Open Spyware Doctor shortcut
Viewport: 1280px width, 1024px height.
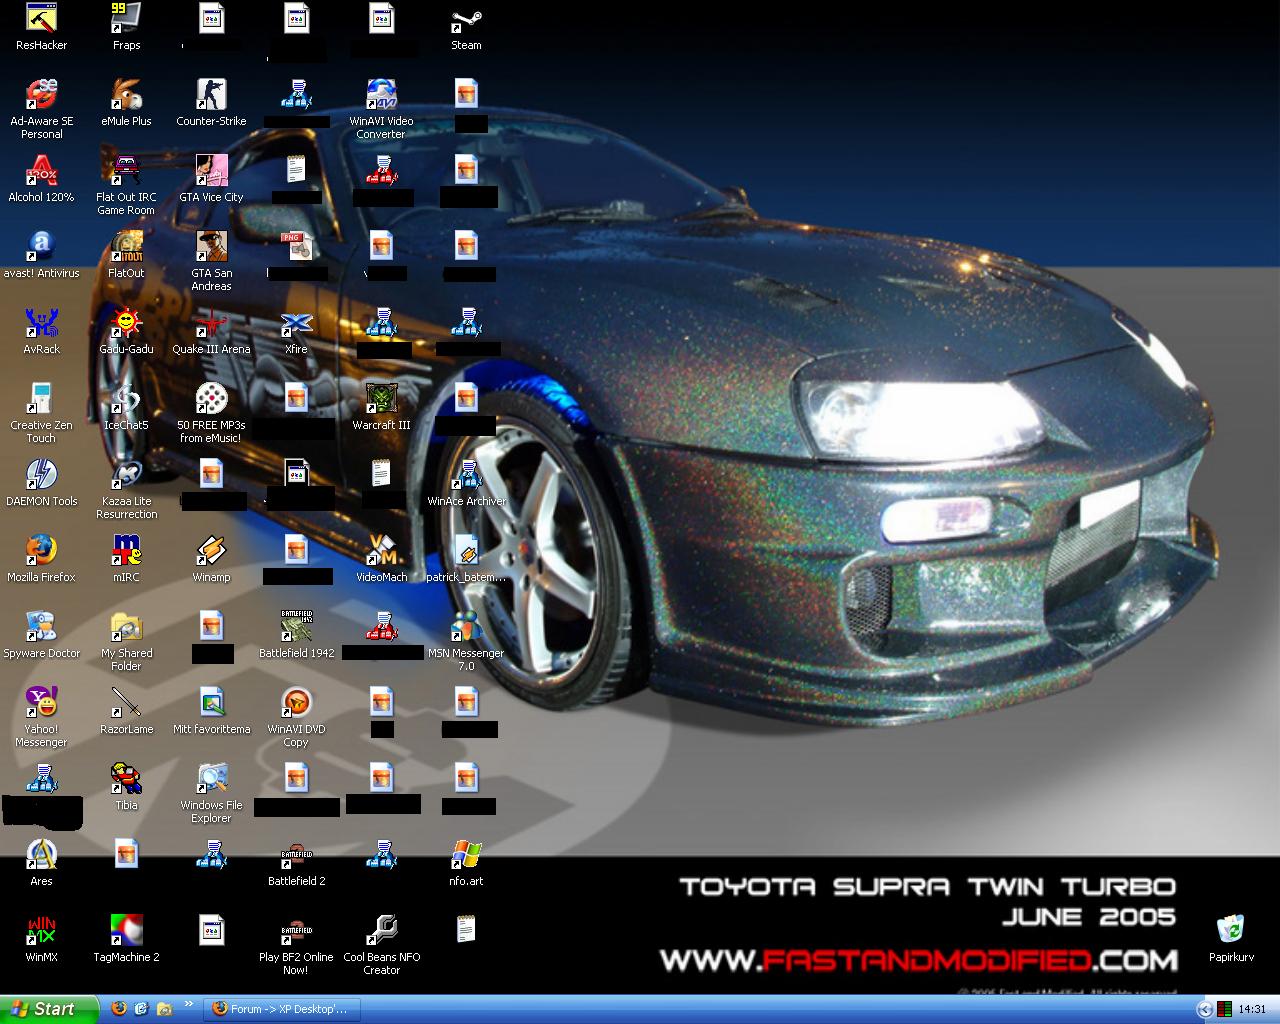pos(41,635)
